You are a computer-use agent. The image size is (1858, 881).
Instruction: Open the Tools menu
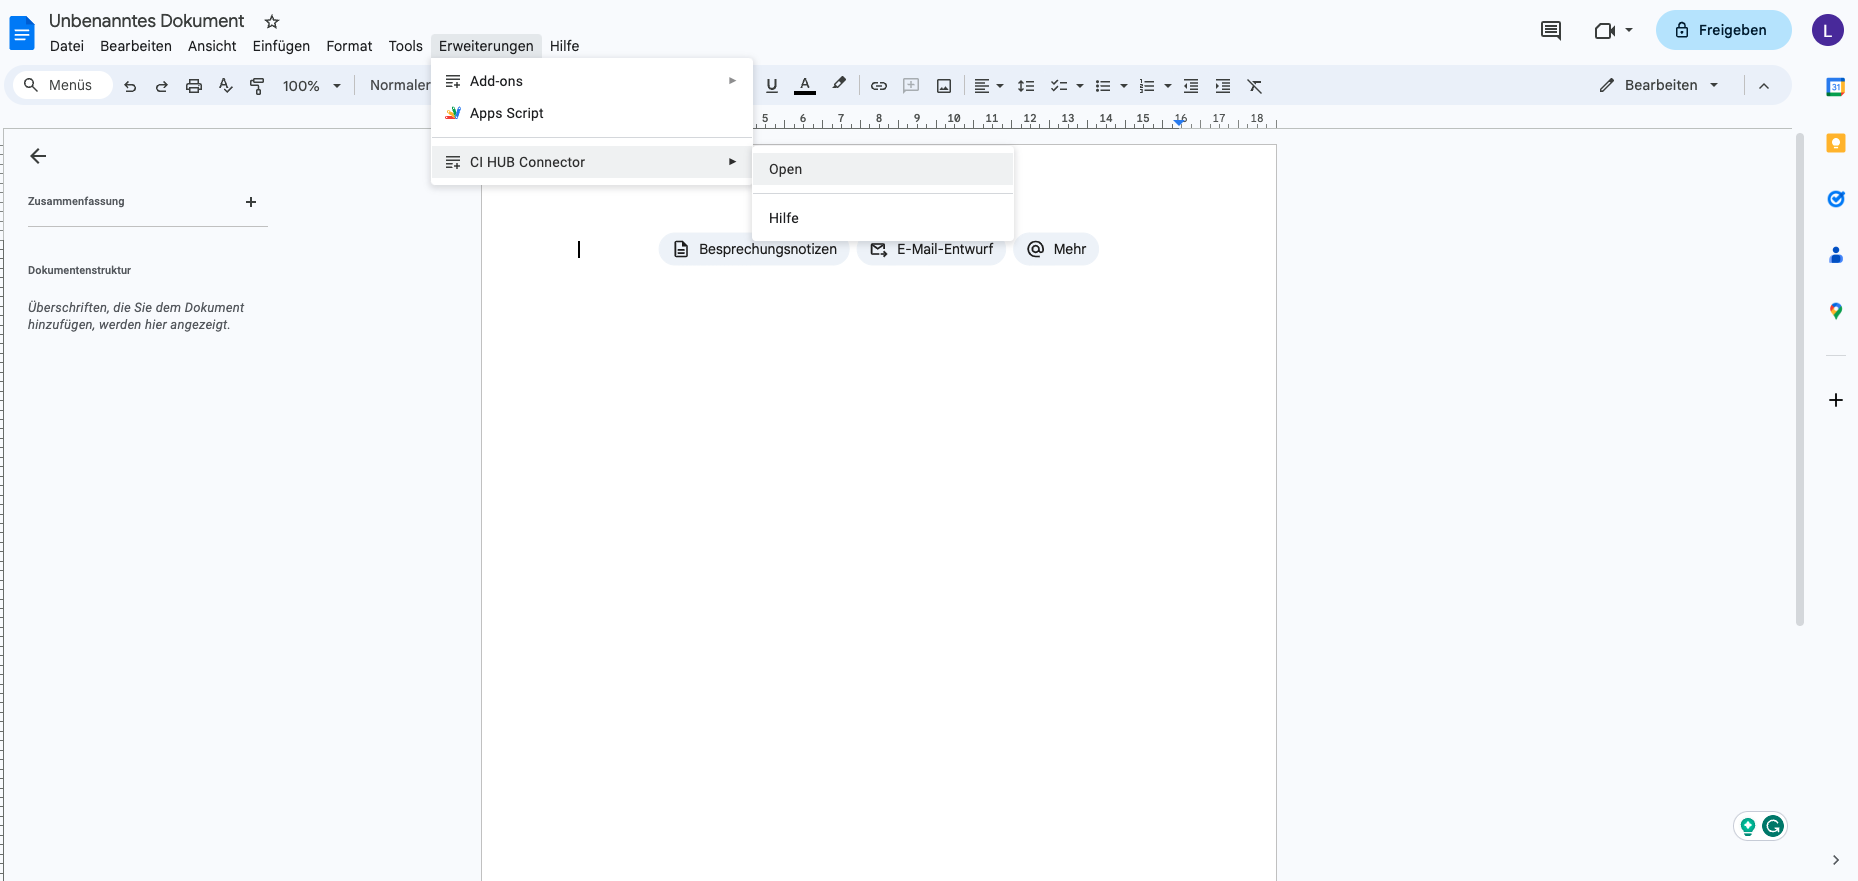406,46
